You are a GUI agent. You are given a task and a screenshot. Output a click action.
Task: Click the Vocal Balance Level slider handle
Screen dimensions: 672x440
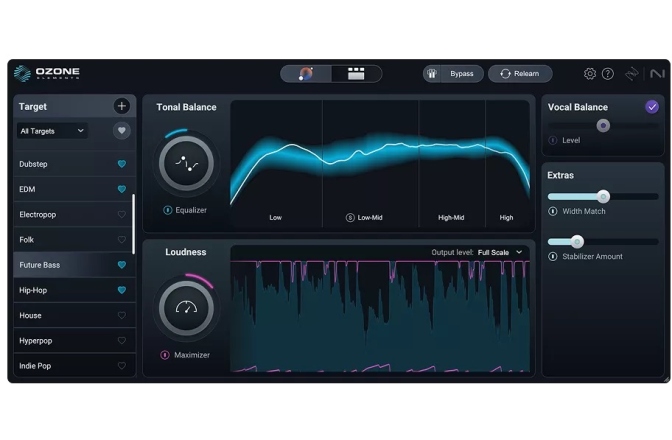point(603,126)
